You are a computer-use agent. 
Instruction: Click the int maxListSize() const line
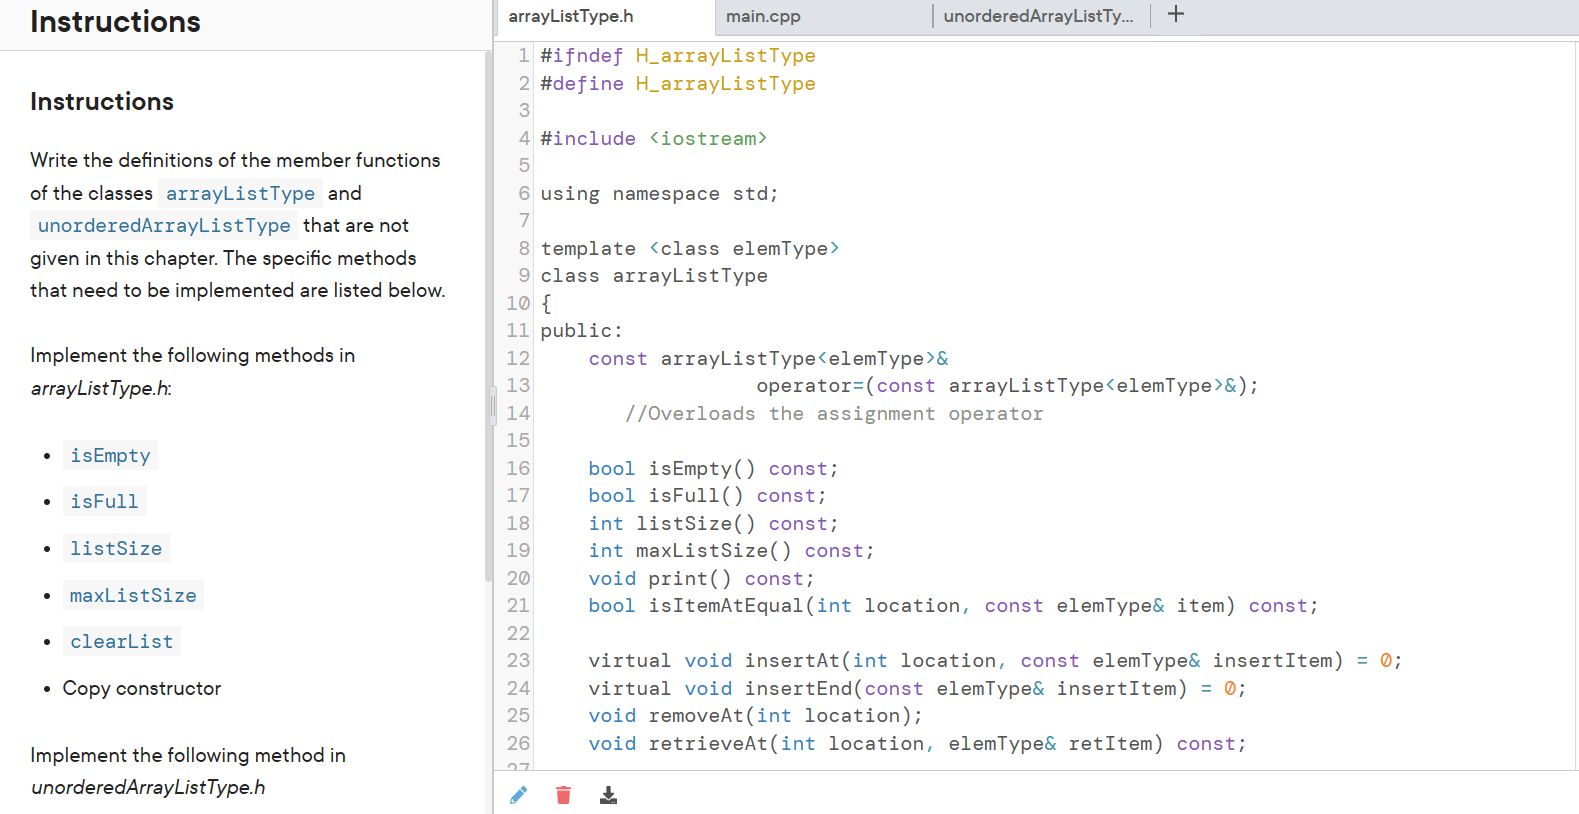[731, 551]
